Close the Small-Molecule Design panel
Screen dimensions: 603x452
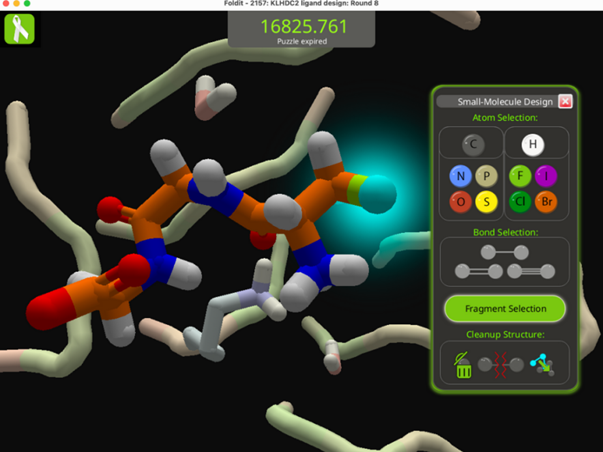pos(565,101)
